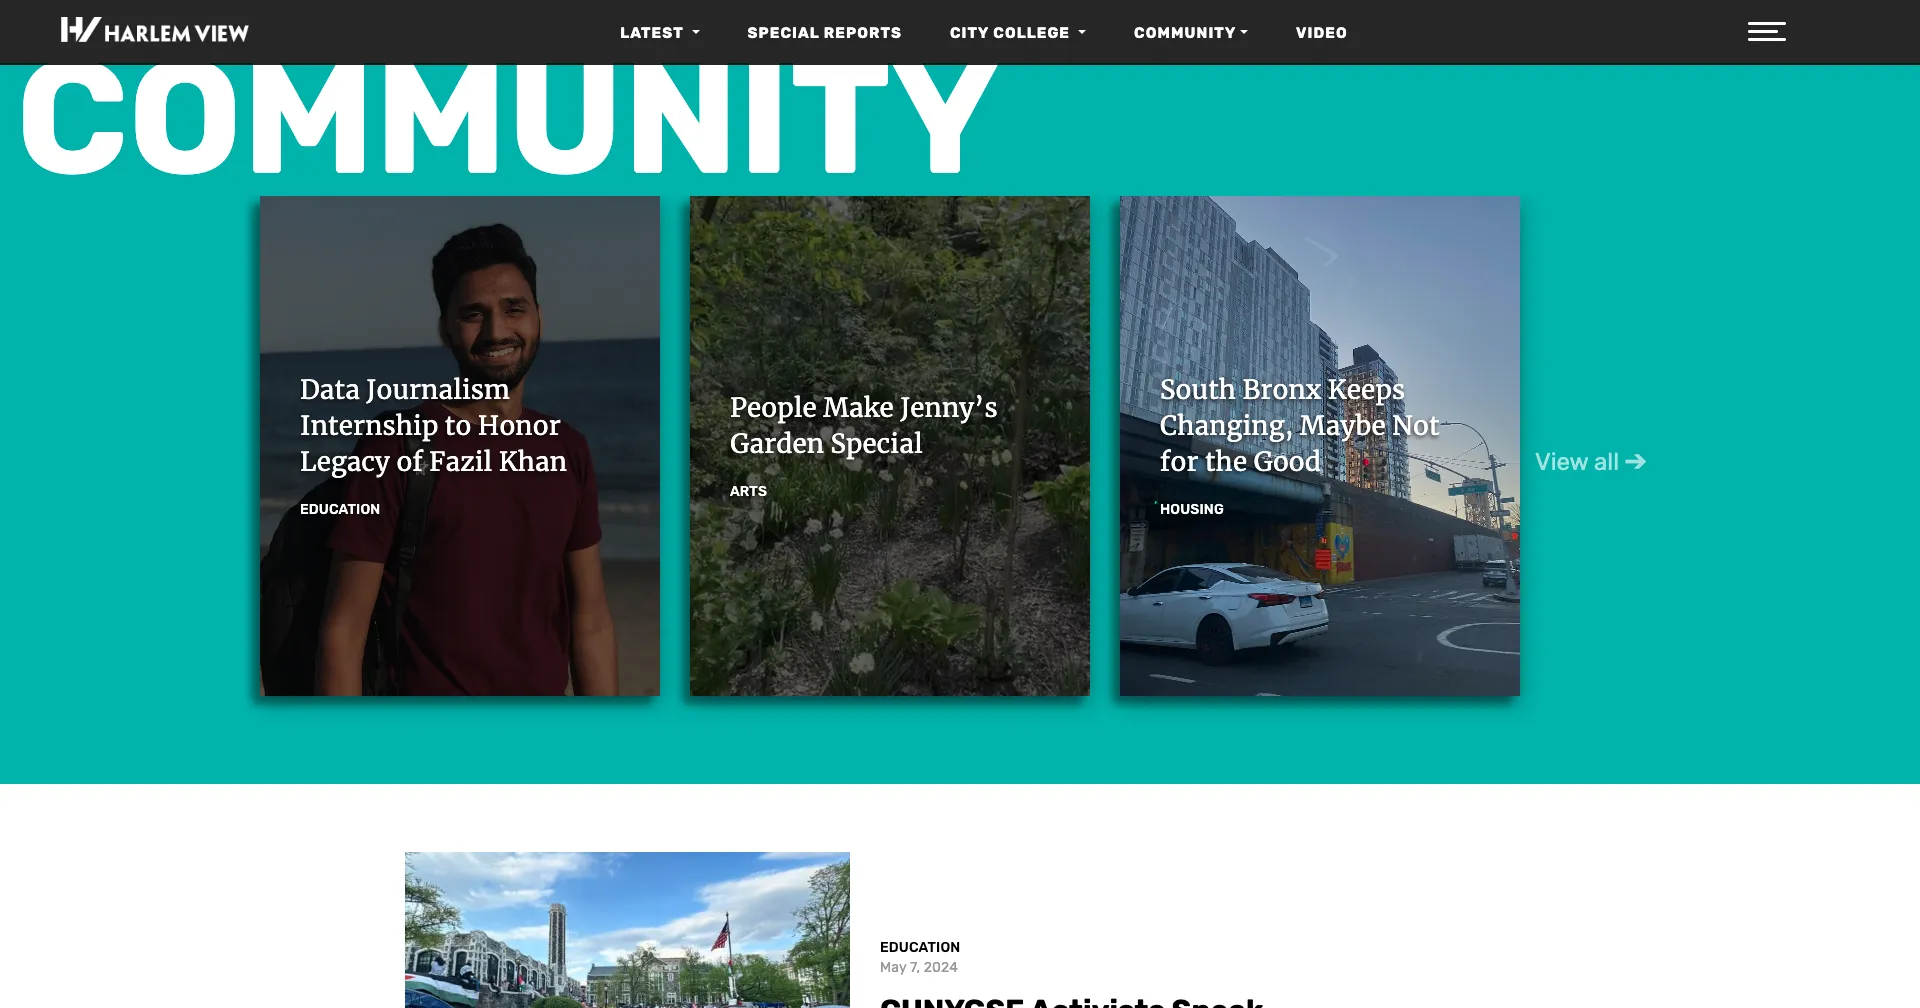
Task: Open People Make Jenny's Garden Special article
Action: pyautogui.click(x=863, y=425)
